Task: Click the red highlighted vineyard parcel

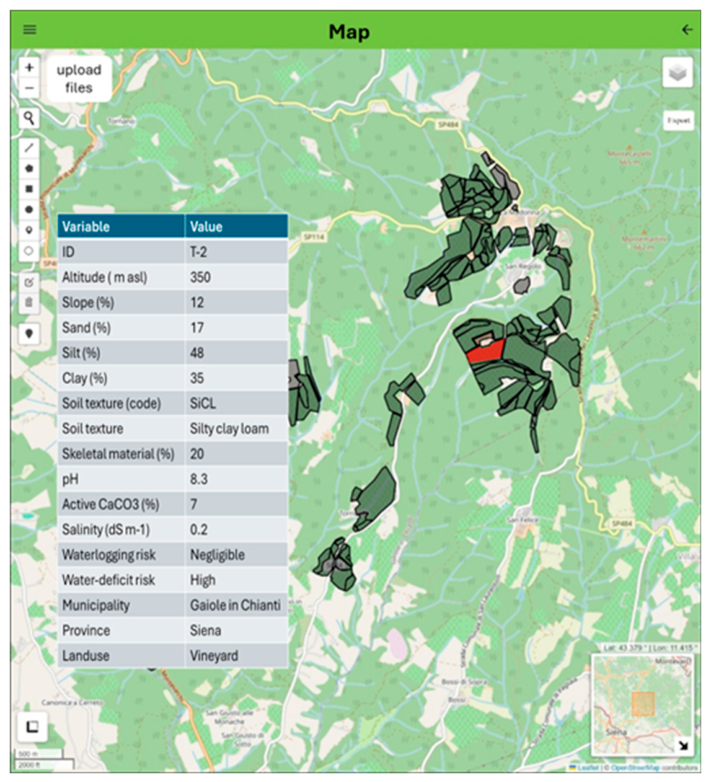Action: (485, 352)
